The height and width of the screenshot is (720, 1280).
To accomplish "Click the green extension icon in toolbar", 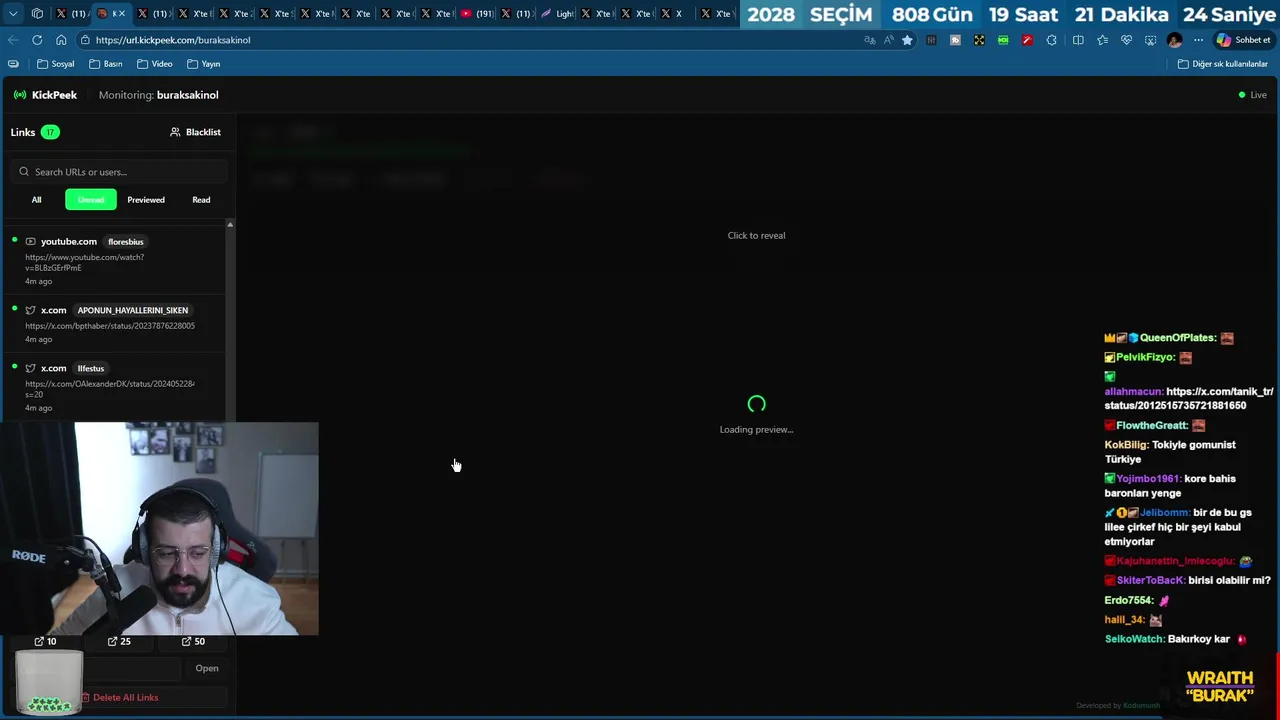I will (x=1003, y=40).
